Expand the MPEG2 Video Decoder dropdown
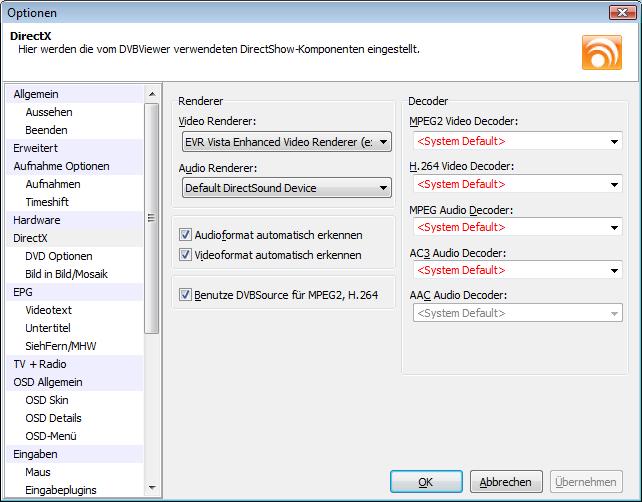642x502 pixels. [518, 141]
